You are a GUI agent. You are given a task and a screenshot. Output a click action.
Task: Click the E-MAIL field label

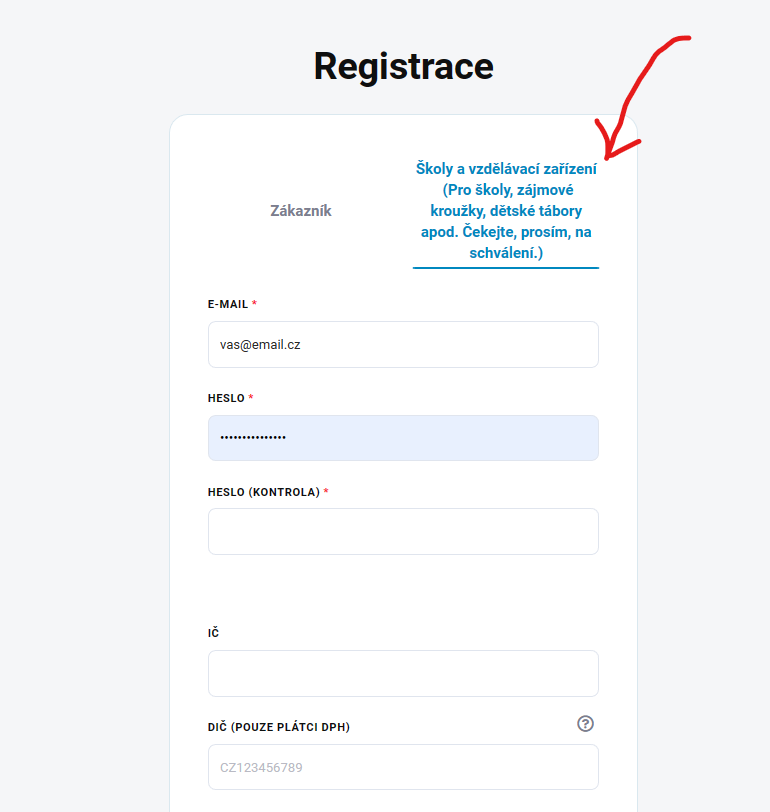(228, 304)
